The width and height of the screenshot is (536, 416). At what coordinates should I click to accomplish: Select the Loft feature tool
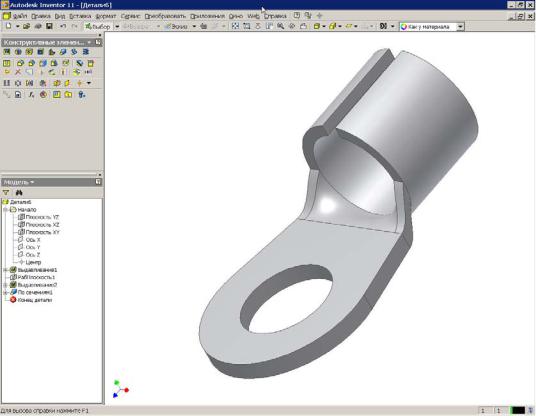(x=63, y=52)
